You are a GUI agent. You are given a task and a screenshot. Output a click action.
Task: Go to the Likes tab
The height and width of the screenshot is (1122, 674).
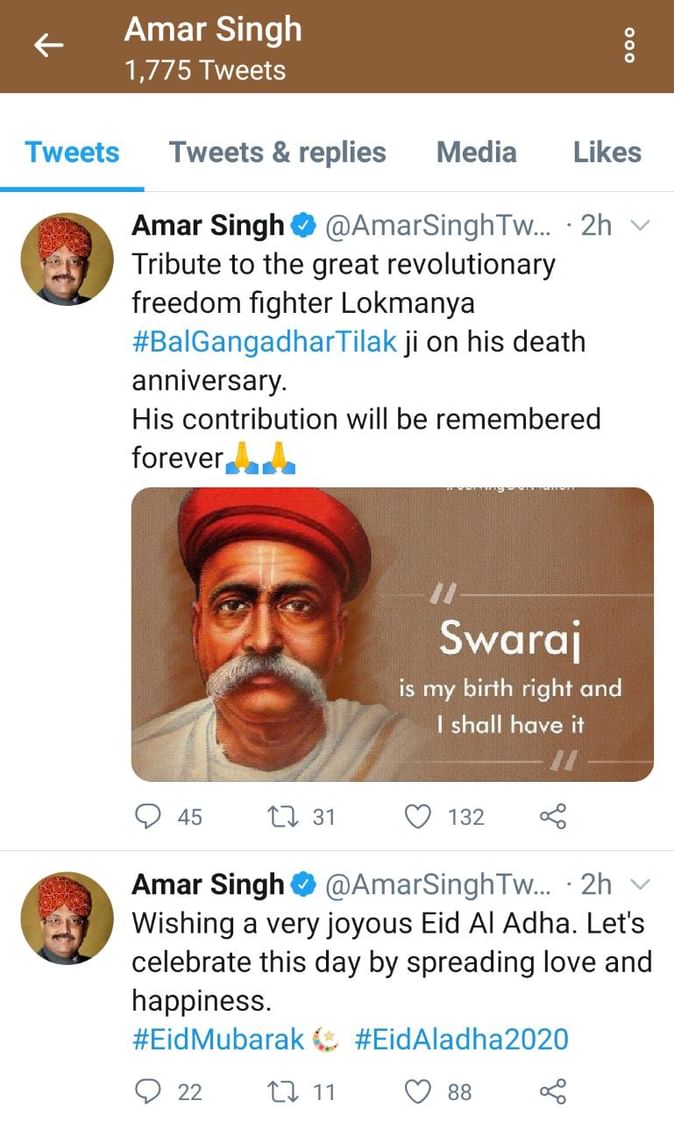click(x=607, y=152)
